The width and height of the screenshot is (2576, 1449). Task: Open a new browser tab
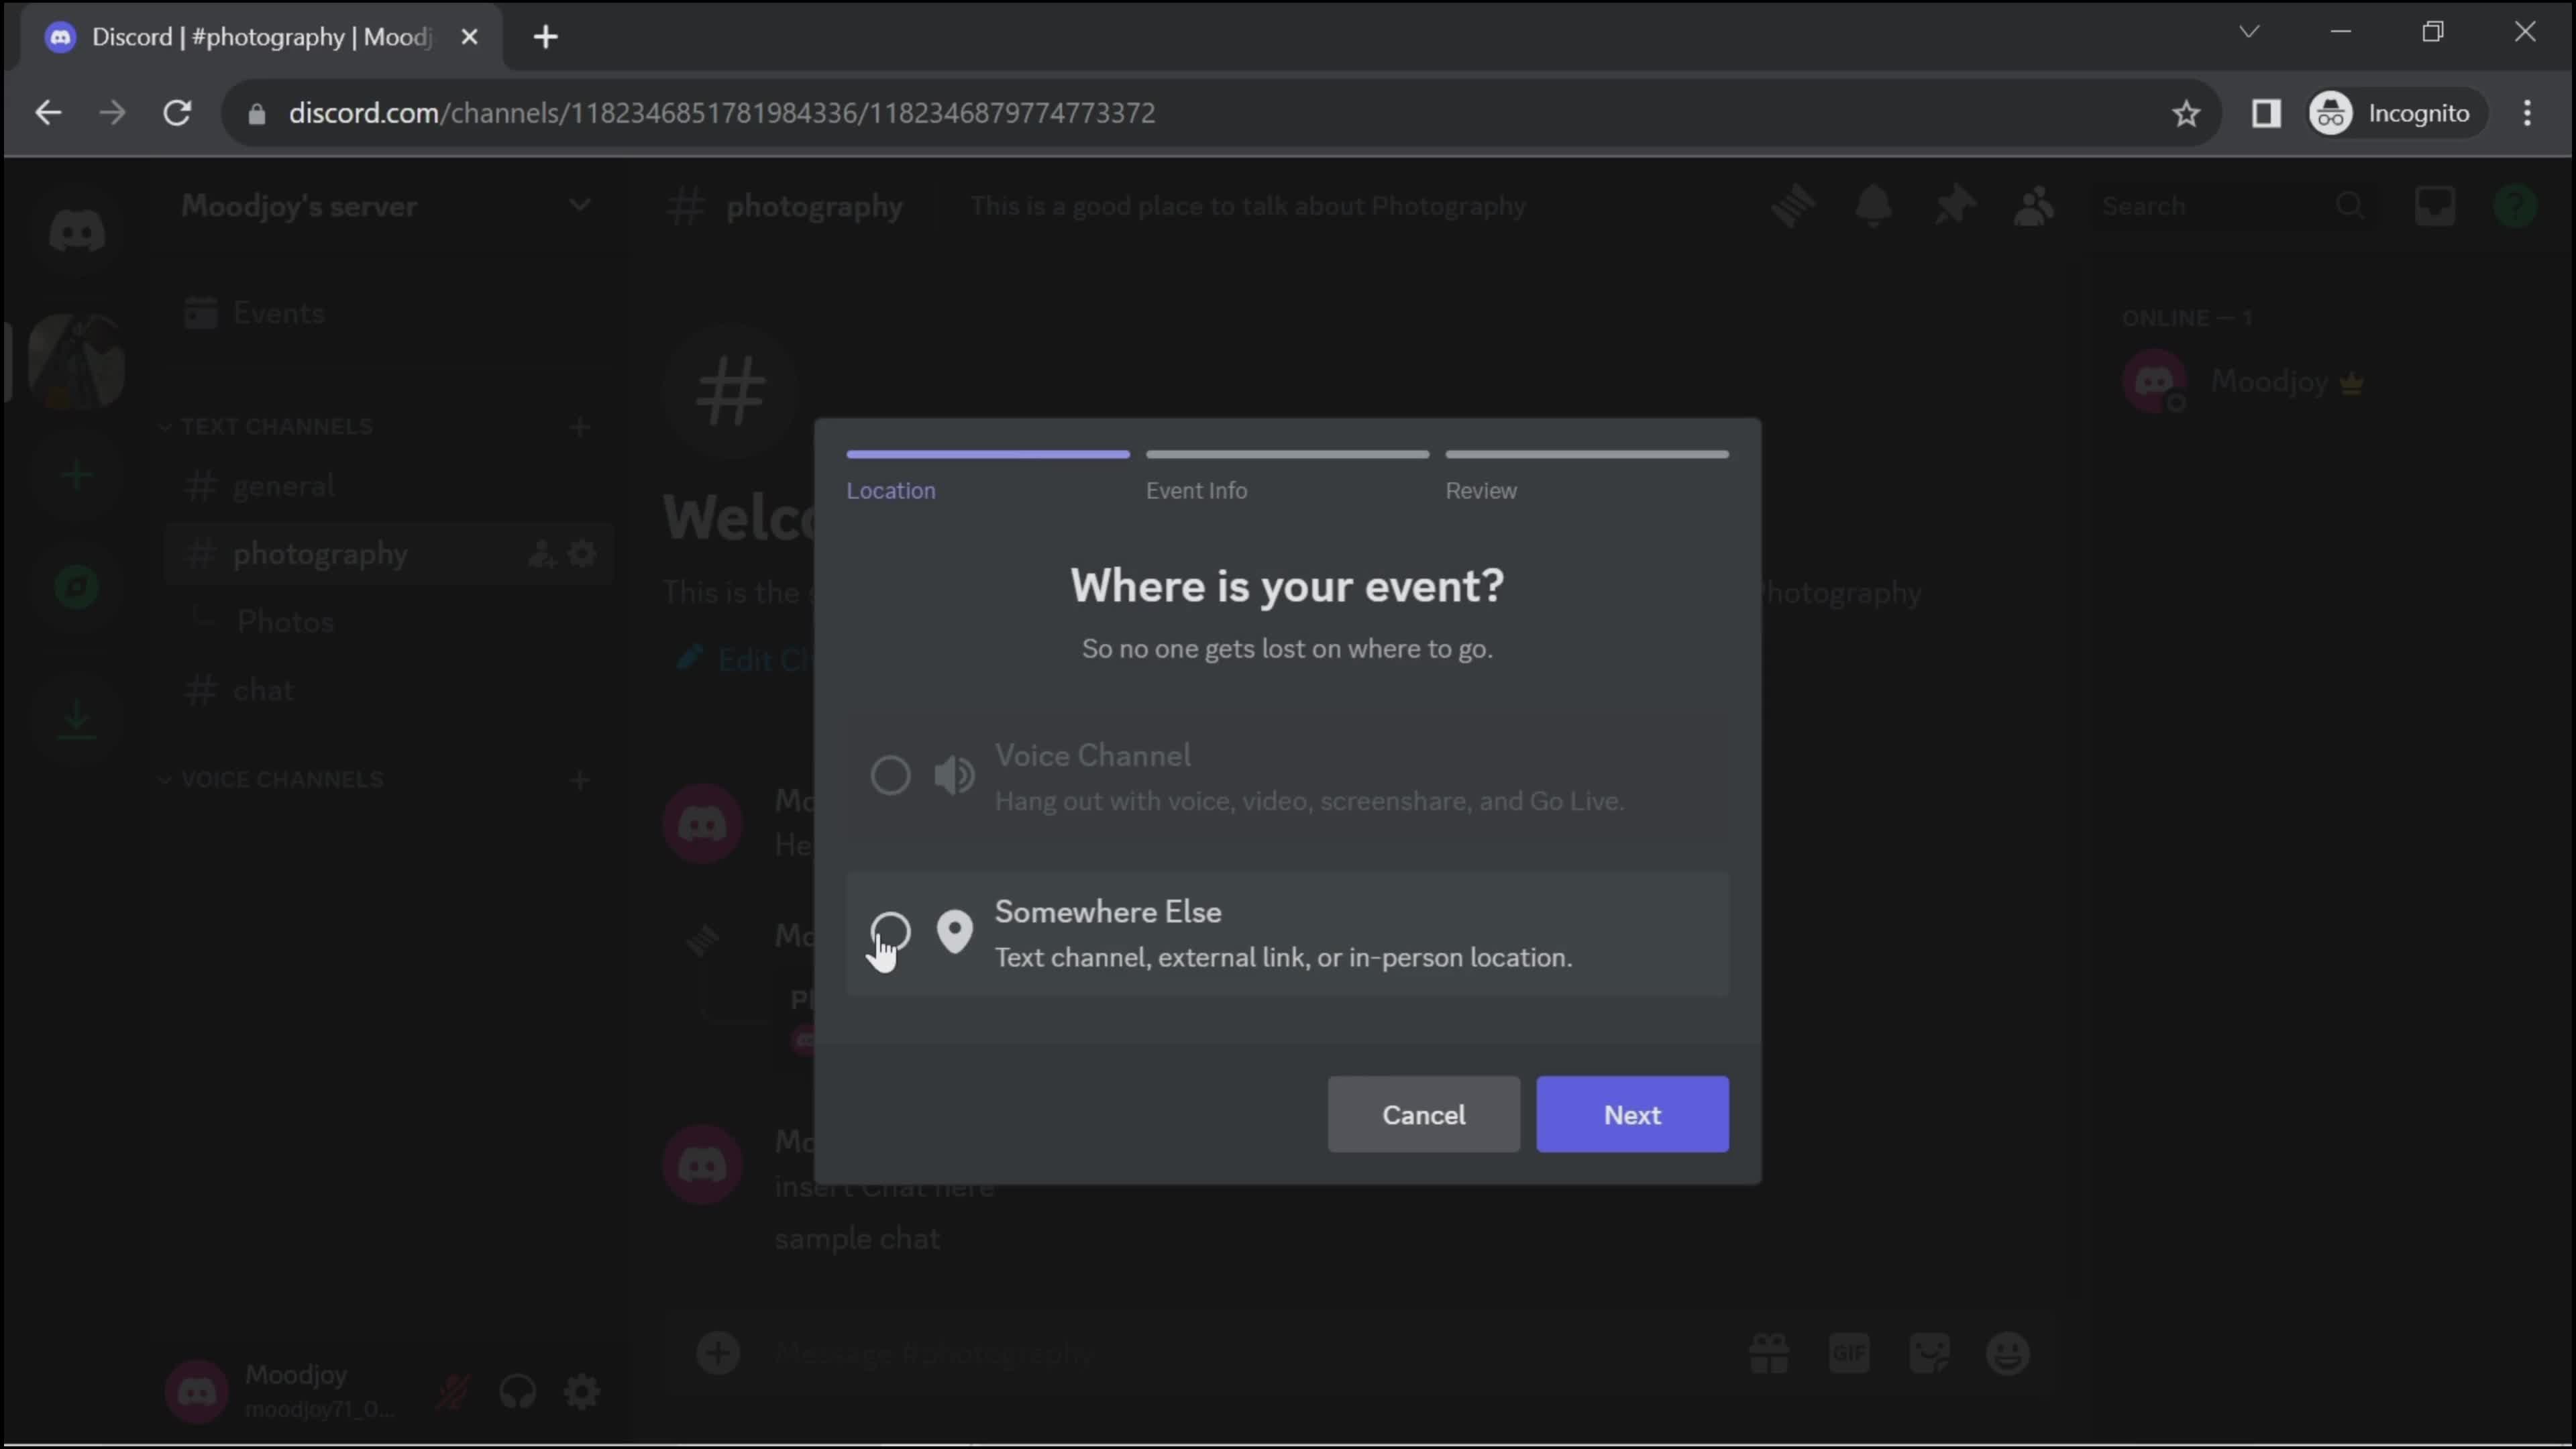pyautogui.click(x=545, y=38)
